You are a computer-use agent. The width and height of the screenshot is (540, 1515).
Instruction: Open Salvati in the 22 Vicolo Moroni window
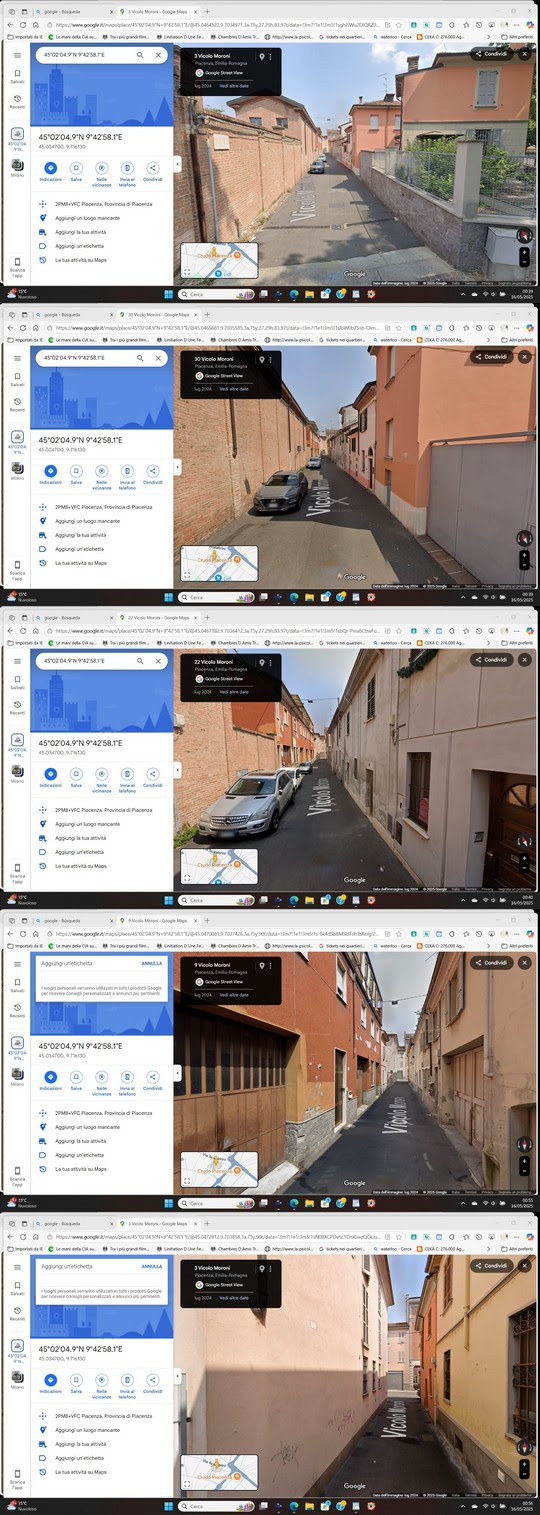pyautogui.click(x=17, y=680)
